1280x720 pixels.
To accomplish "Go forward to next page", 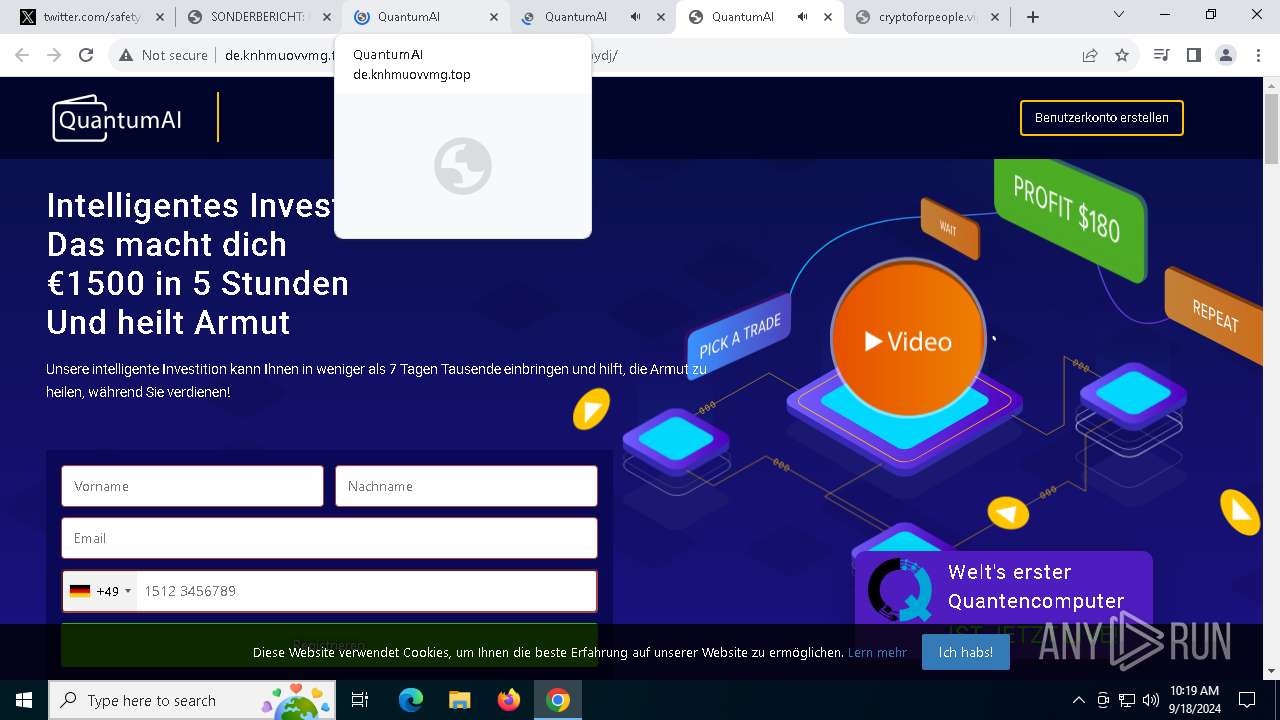I will click(x=54, y=55).
